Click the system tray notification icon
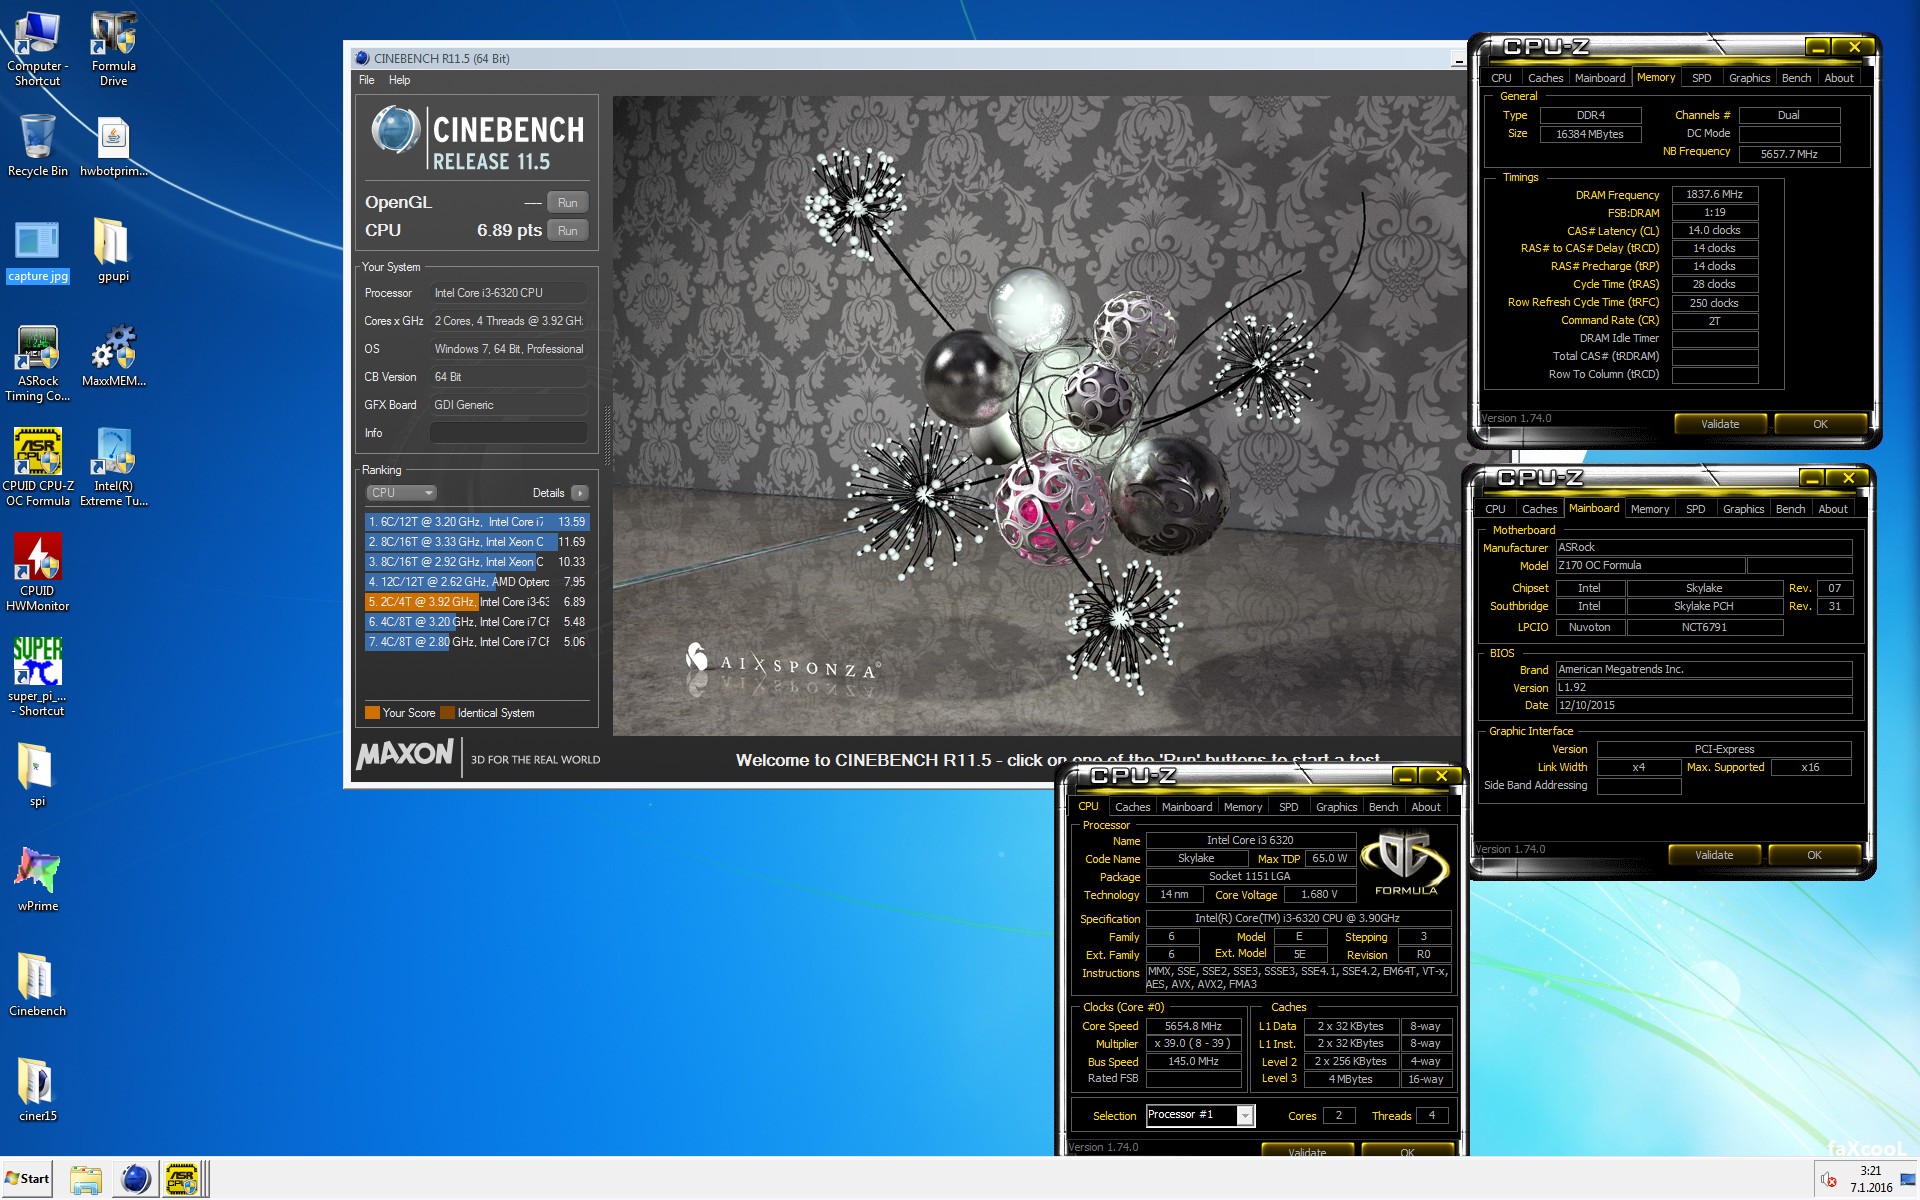1920x1200 pixels. click(x=1829, y=1180)
